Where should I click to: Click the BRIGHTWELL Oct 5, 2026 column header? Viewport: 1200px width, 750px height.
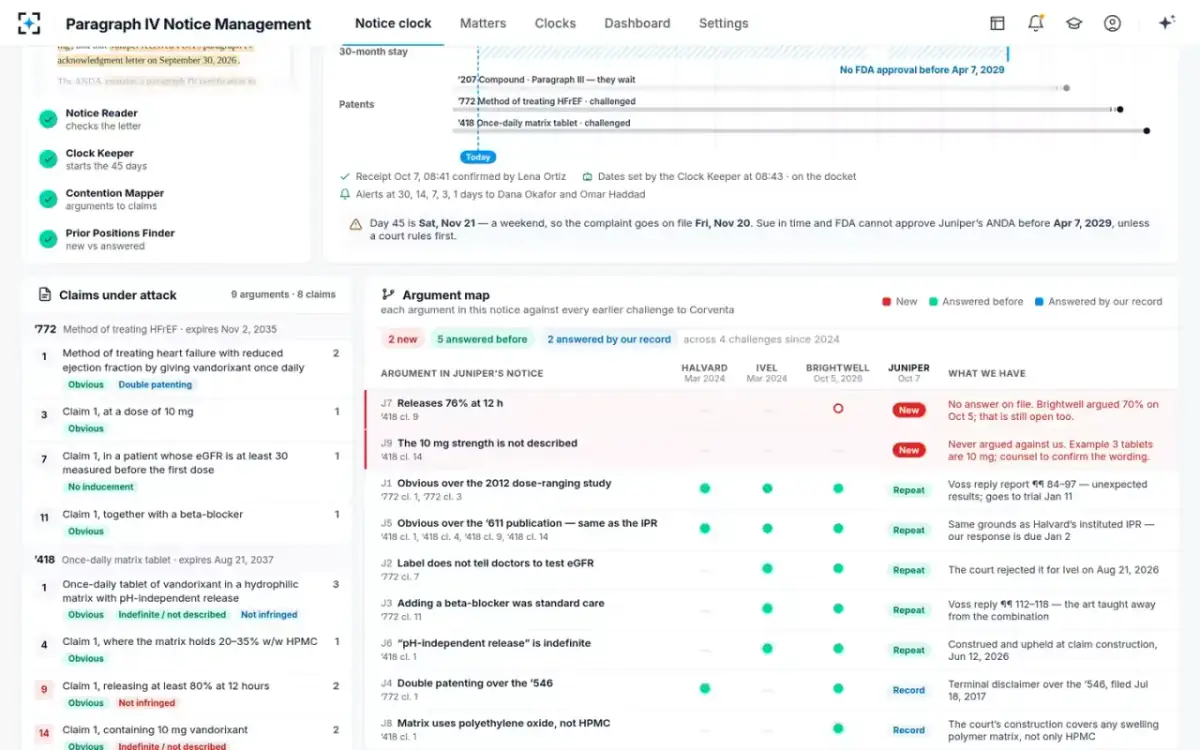click(x=838, y=373)
